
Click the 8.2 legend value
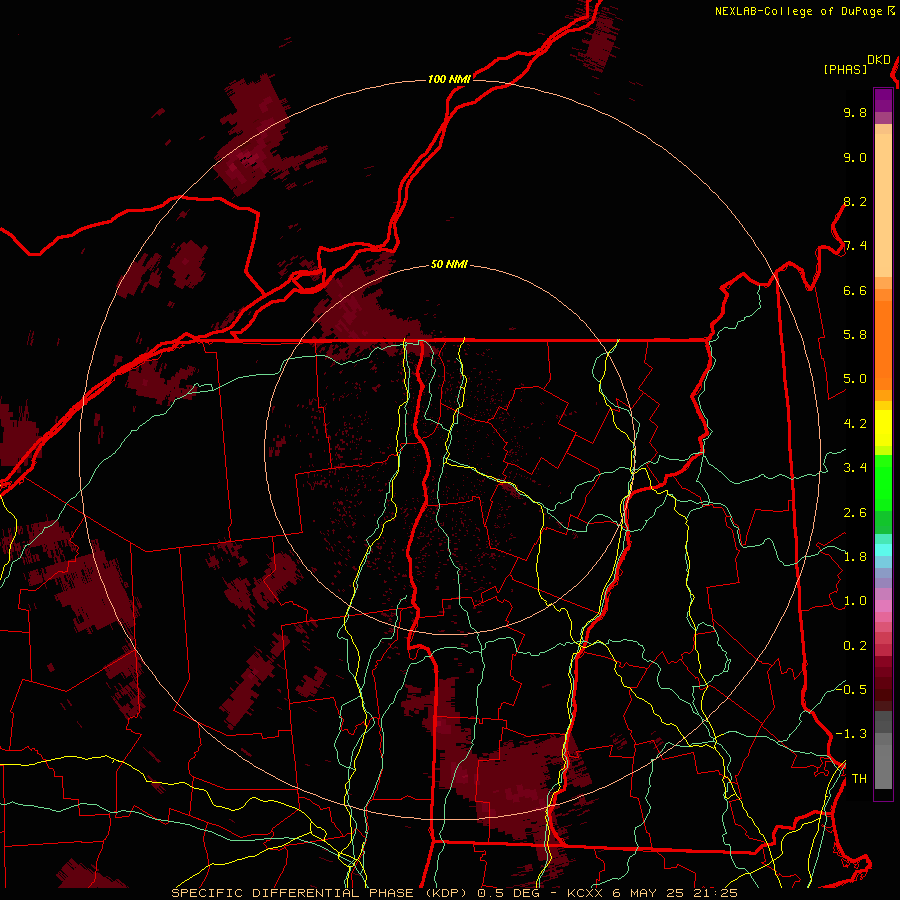855,201
